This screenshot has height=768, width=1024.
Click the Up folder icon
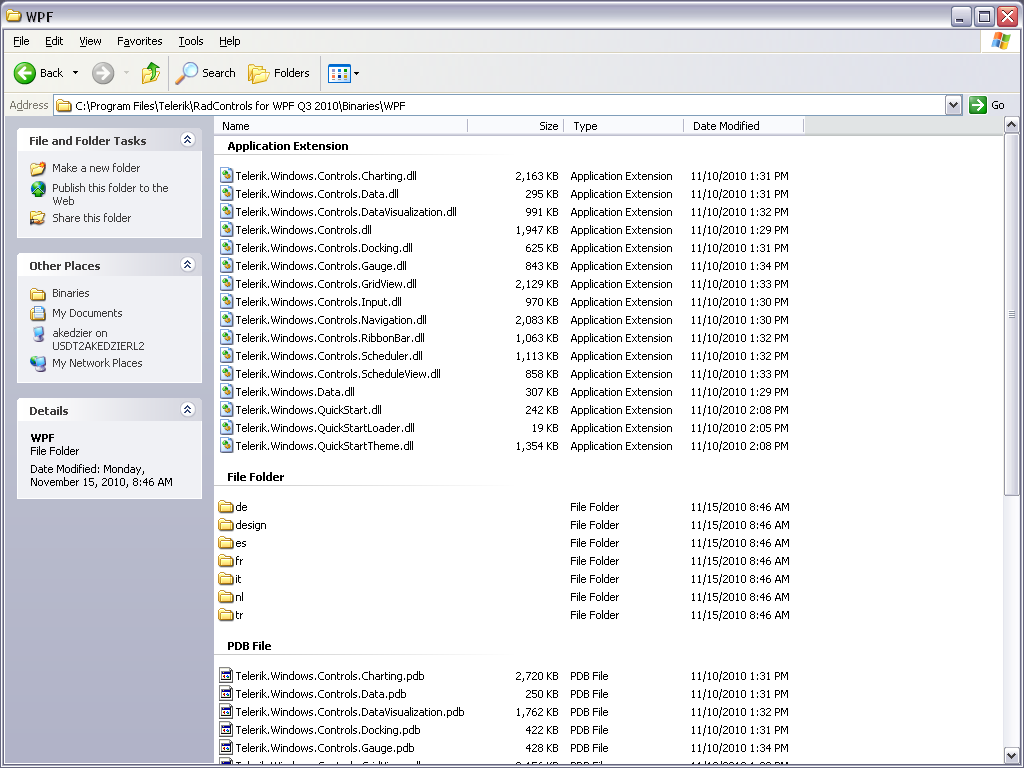[151, 73]
